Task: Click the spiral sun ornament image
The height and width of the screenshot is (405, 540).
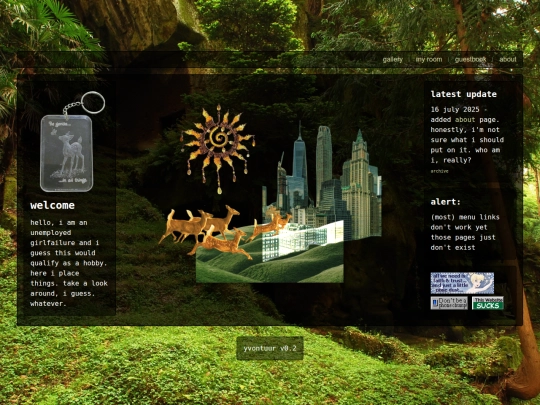Action: pos(218,149)
